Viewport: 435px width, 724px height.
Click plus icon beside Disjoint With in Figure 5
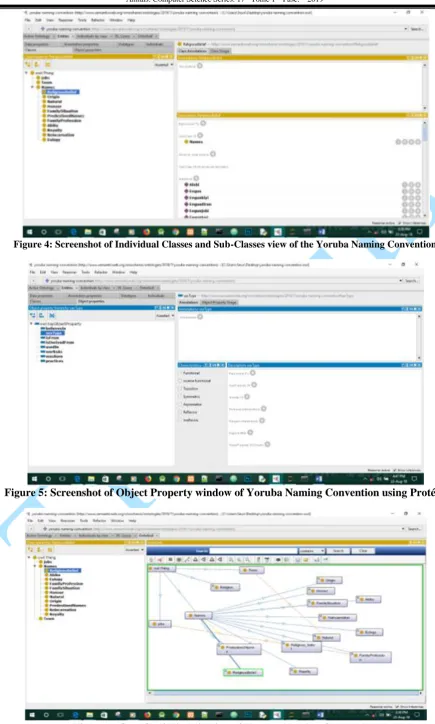click(250, 432)
